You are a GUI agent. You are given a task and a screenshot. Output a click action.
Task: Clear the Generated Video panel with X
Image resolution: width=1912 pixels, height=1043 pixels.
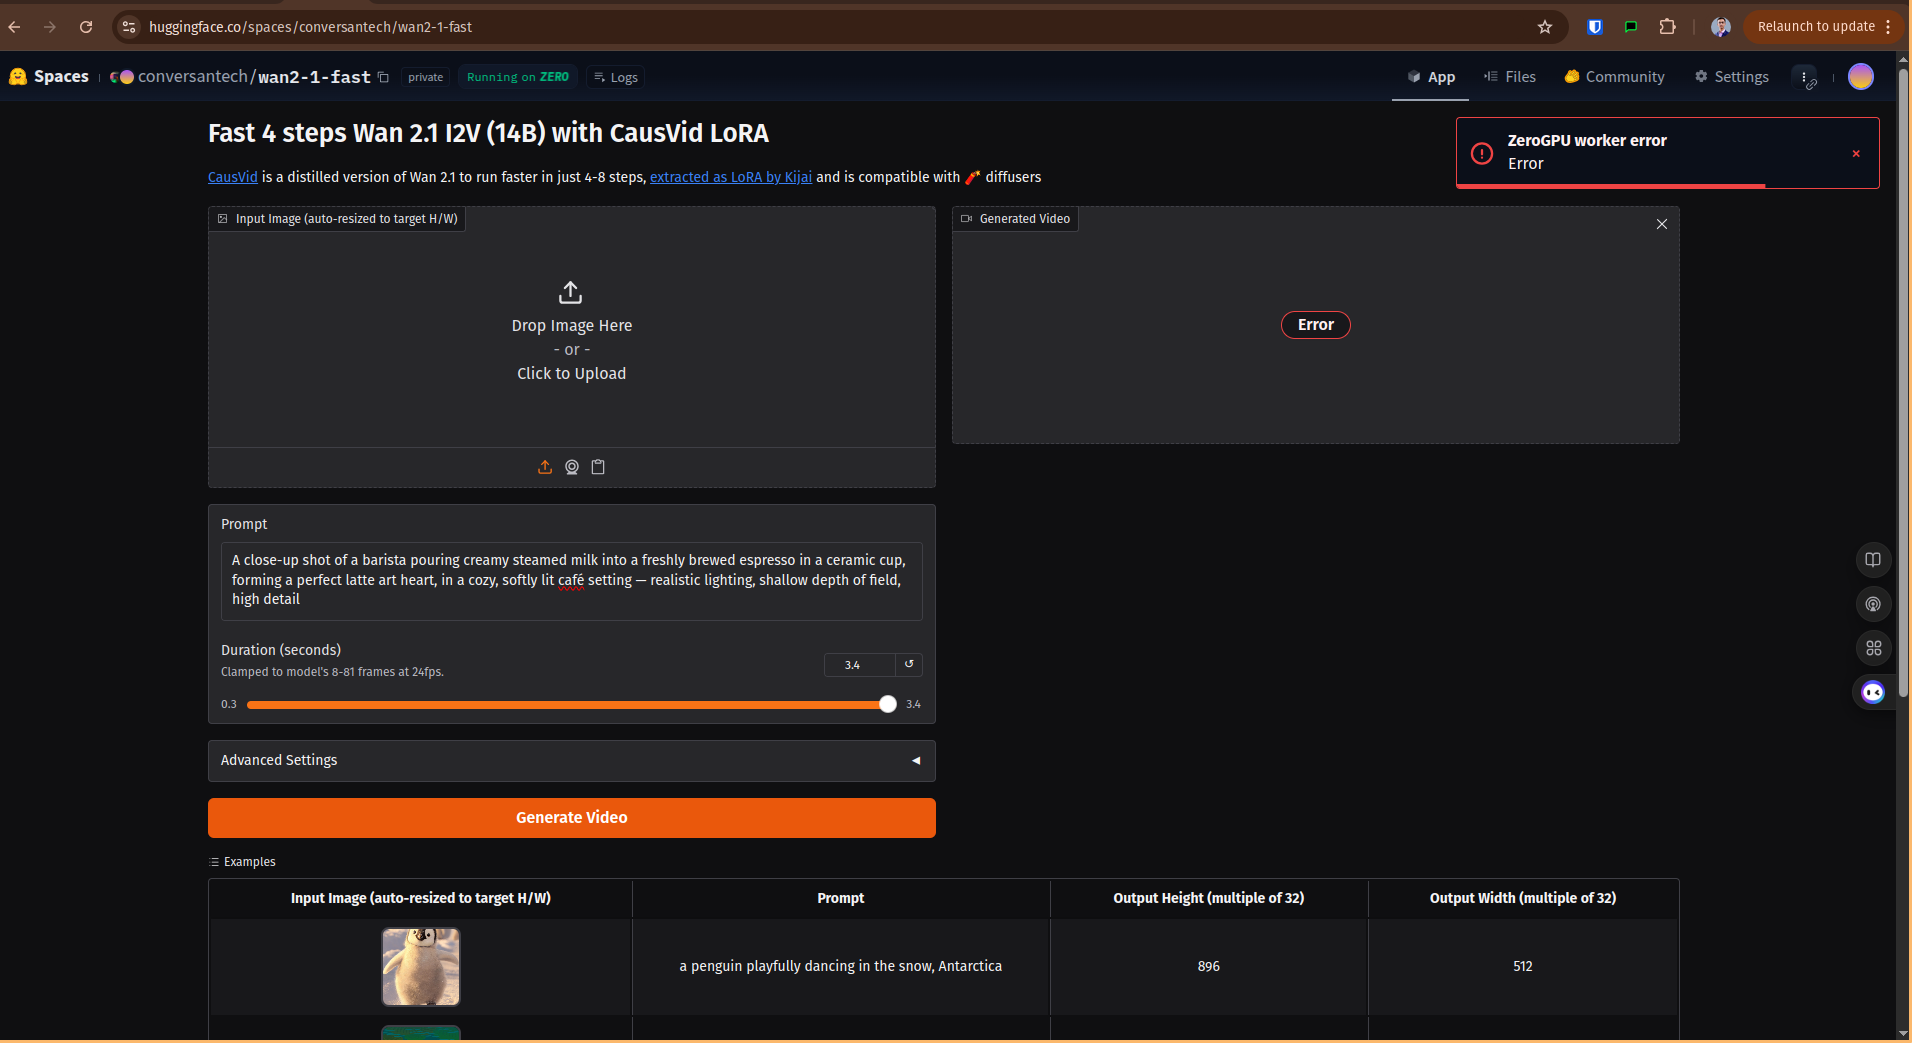coord(1662,224)
